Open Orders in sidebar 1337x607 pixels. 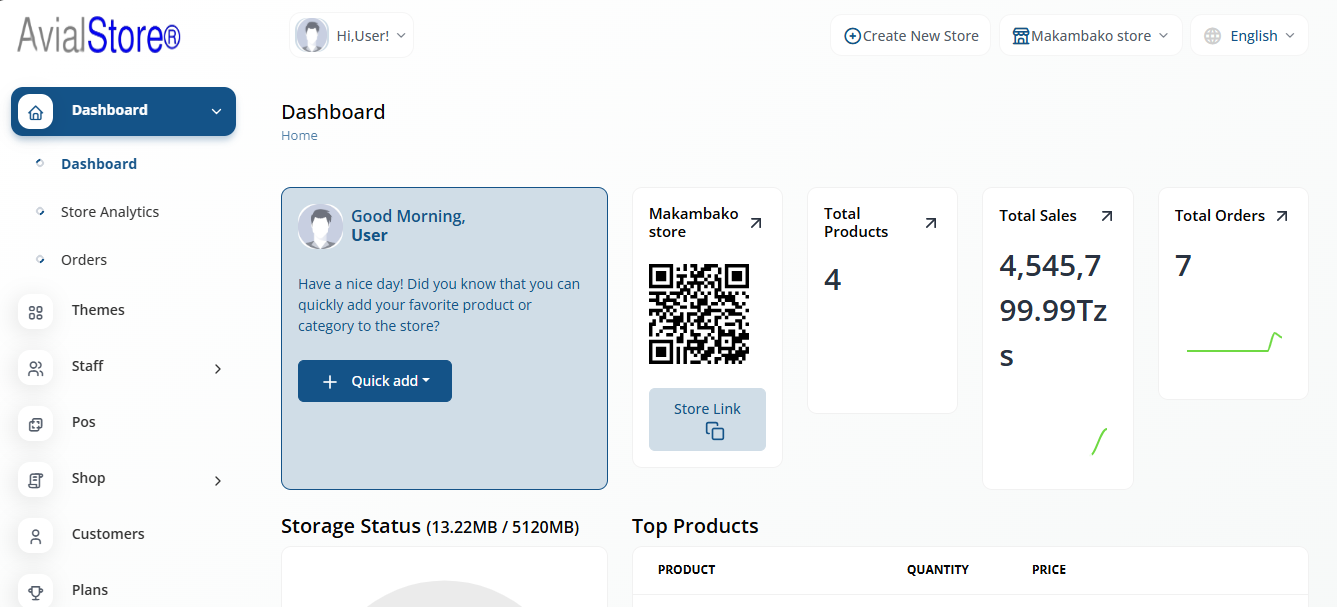(x=84, y=260)
